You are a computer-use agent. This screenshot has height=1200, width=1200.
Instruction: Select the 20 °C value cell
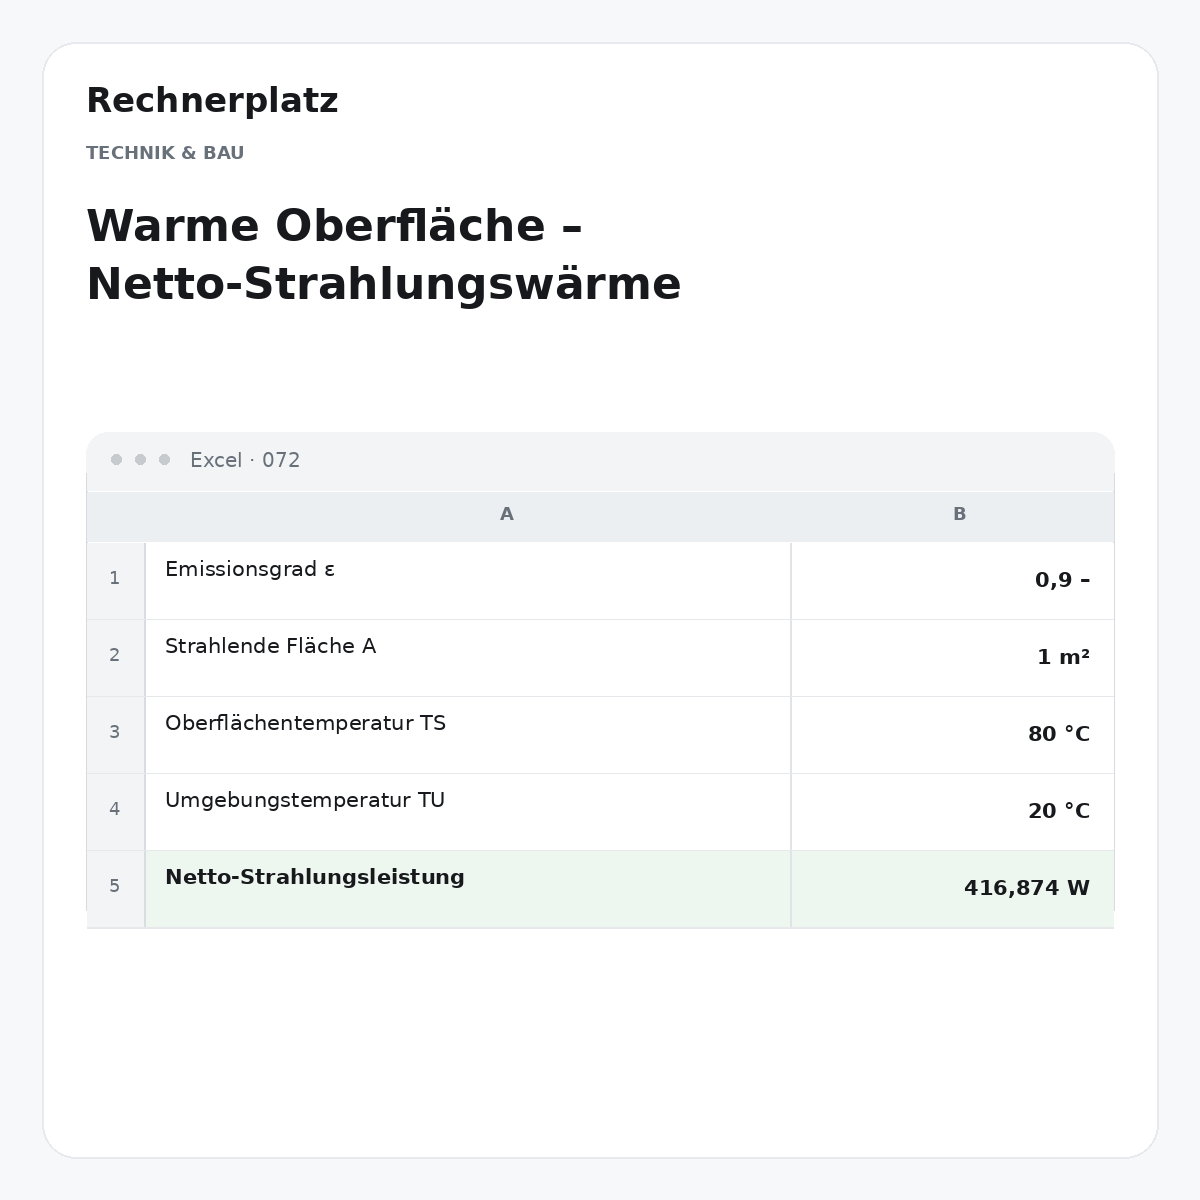point(953,812)
